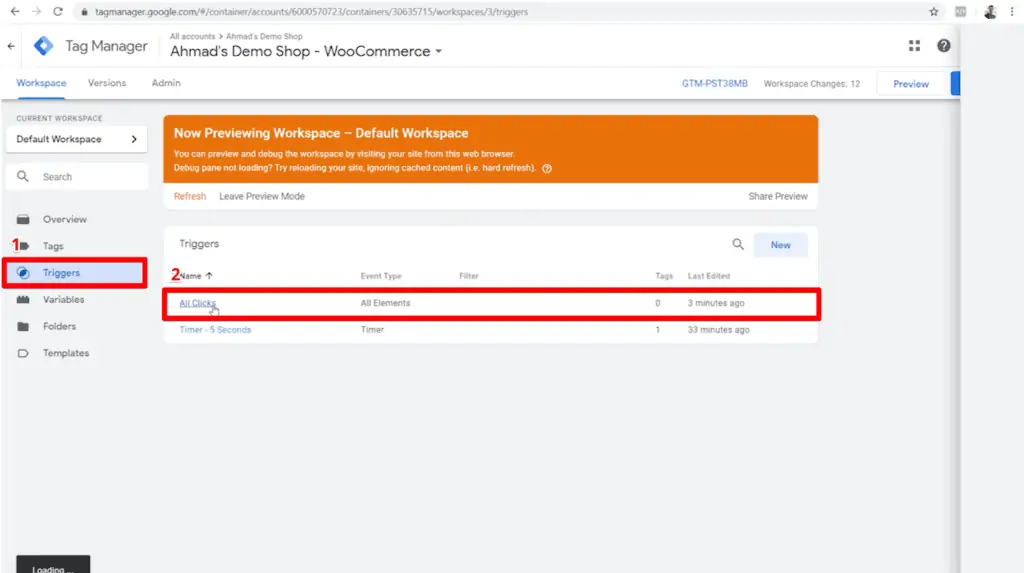This screenshot has height=573, width=1024.
Task: Click the browser back arrow
Action: (15, 12)
